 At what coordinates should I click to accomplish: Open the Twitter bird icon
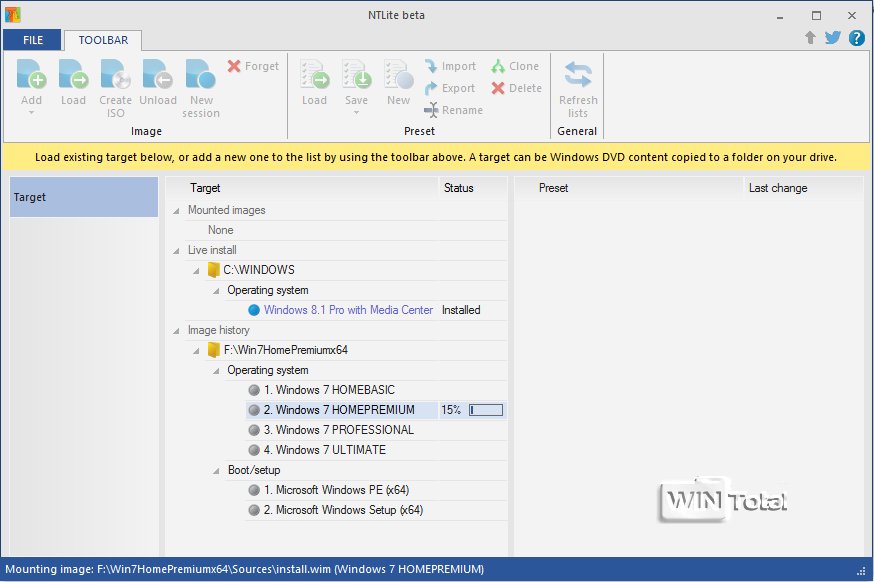pos(833,37)
